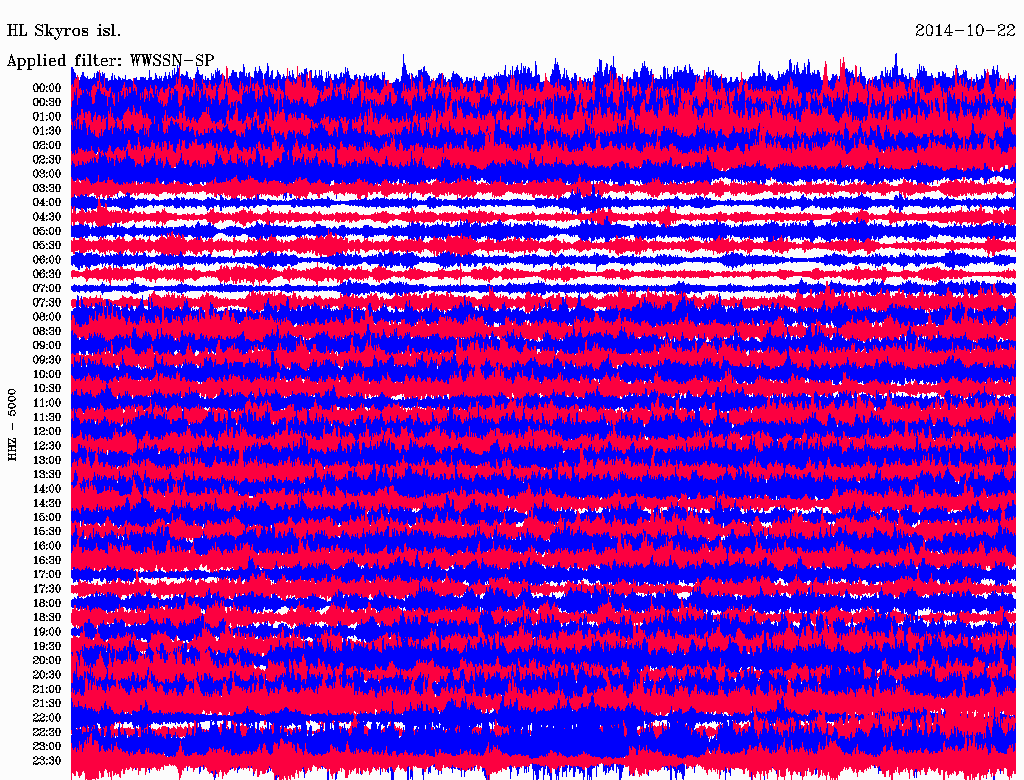The image size is (1024, 780).
Task: Select the 07:00 time label
Action: pos(46,288)
